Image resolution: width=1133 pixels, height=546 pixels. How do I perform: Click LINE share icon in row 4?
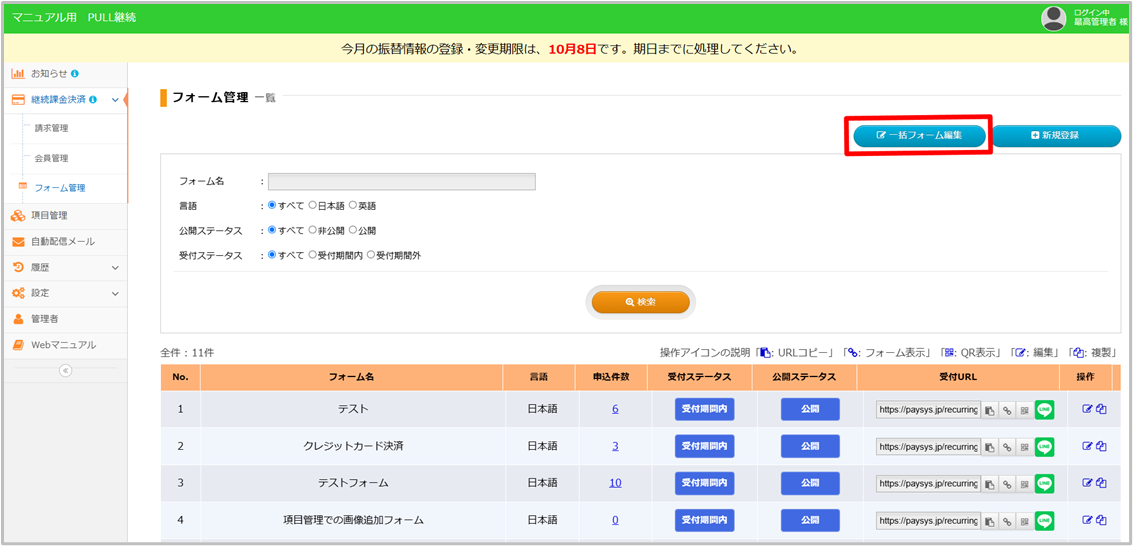pos(1045,521)
